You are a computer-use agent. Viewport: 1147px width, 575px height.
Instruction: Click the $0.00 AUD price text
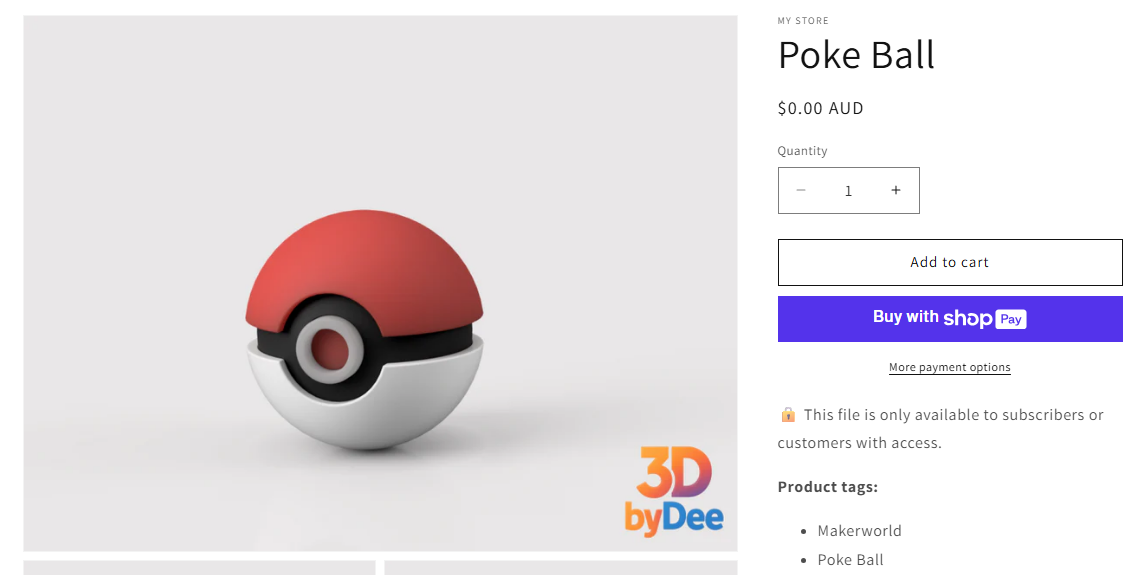(x=820, y=108)
